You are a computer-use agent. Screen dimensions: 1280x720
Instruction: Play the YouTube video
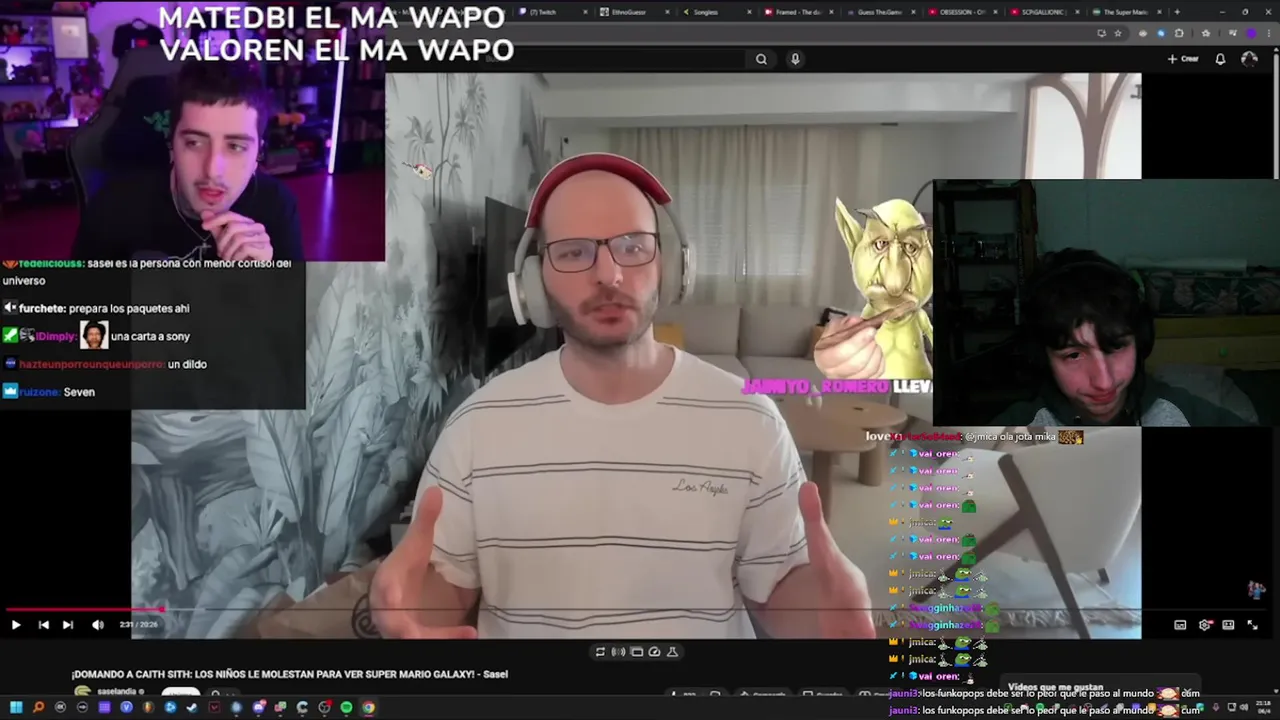tap(16, 625)
